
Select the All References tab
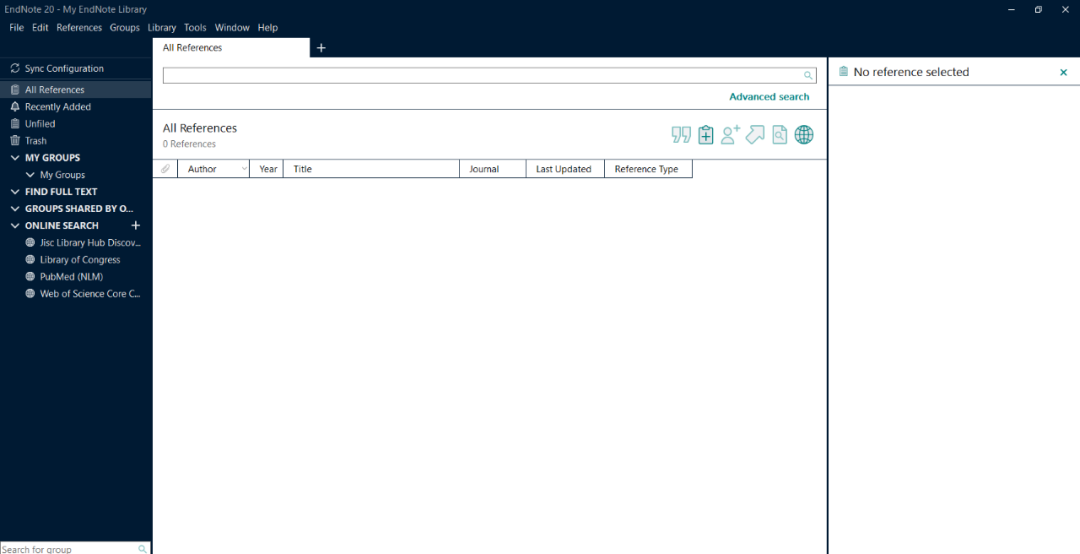click(x=231, y=48)
